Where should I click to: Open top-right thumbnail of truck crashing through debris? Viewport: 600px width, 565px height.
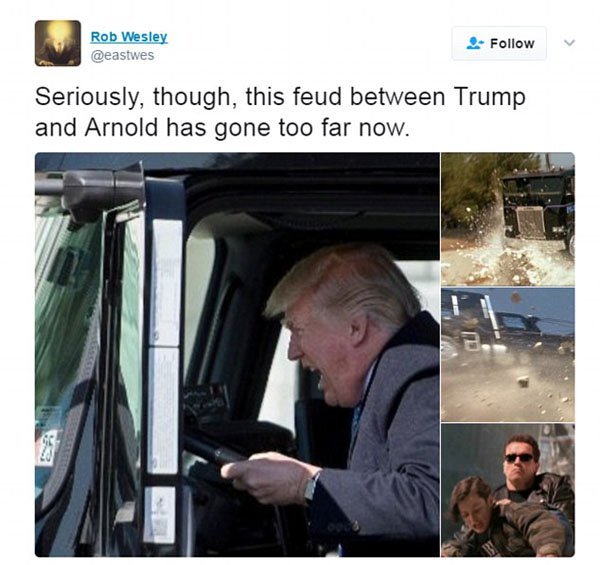pos(508,219)
